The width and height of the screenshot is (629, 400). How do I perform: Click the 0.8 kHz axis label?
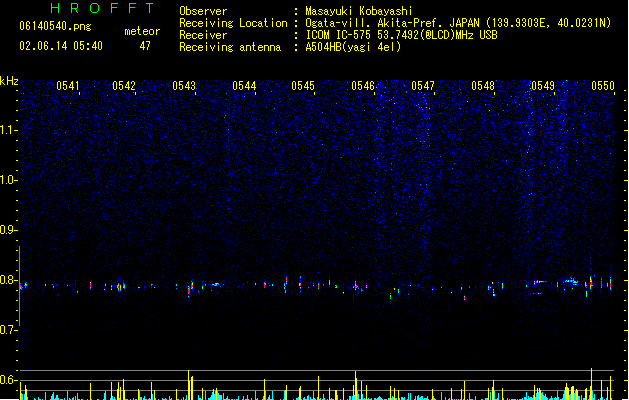click(8, 280)
